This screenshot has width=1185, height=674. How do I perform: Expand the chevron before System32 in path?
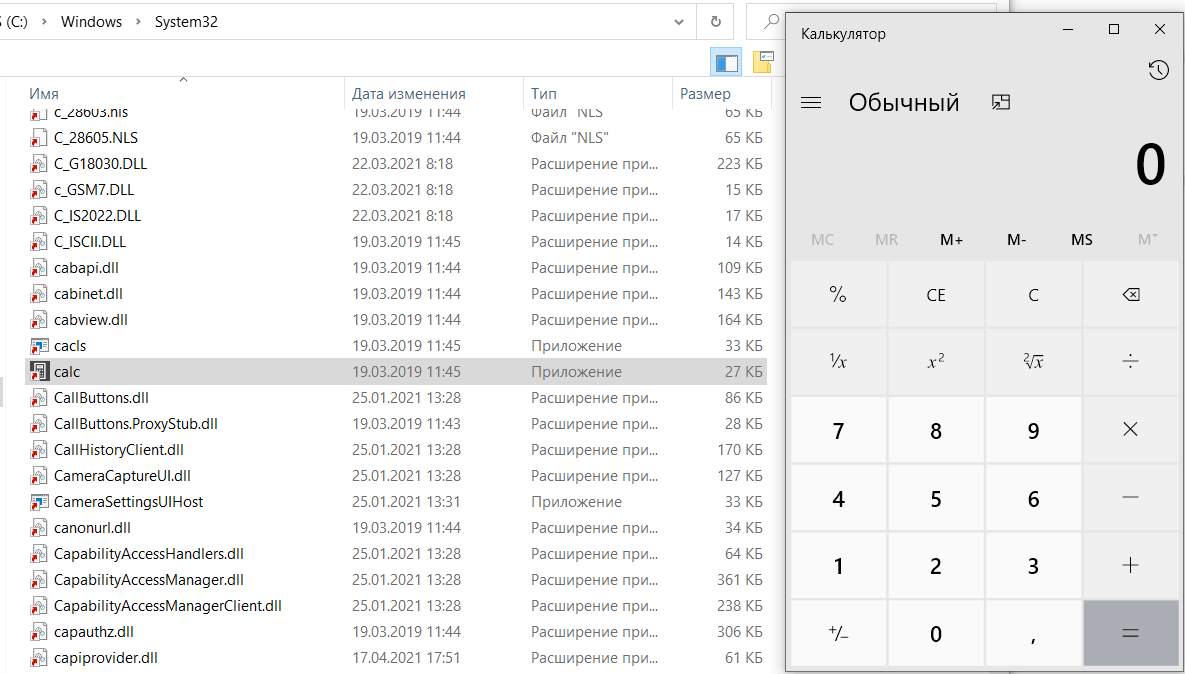point(138,21)
